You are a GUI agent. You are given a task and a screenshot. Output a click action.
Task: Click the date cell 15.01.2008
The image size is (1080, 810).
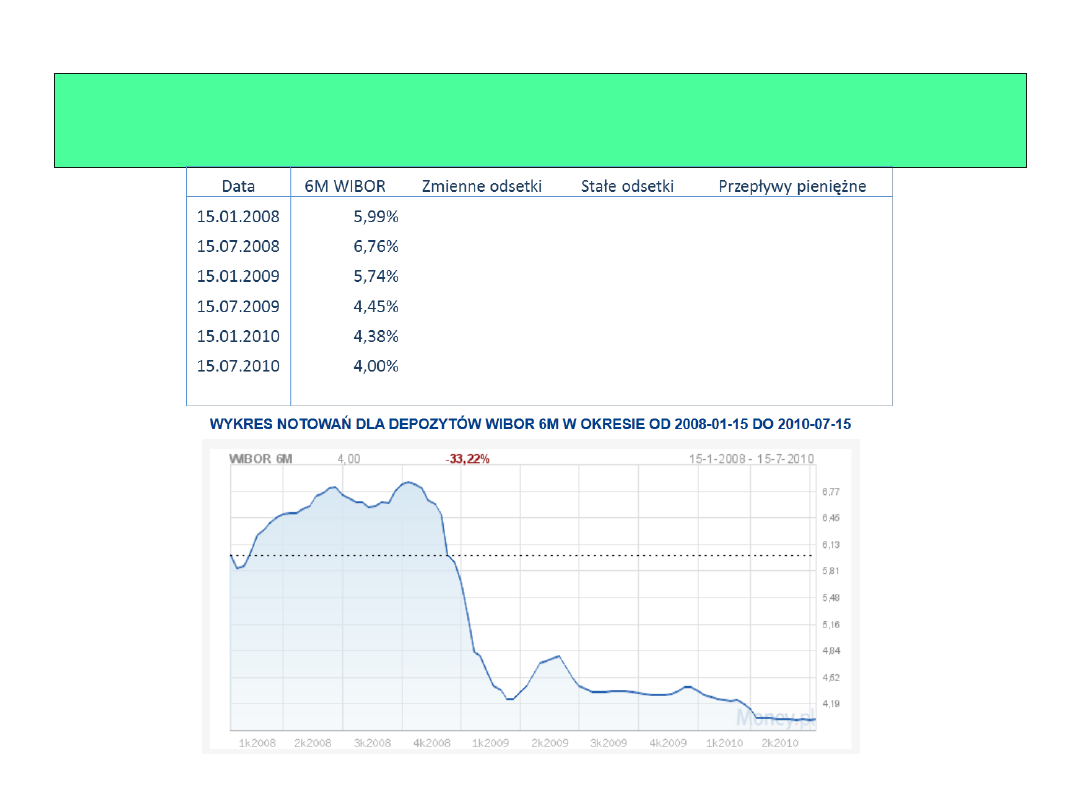pos(238,216)
